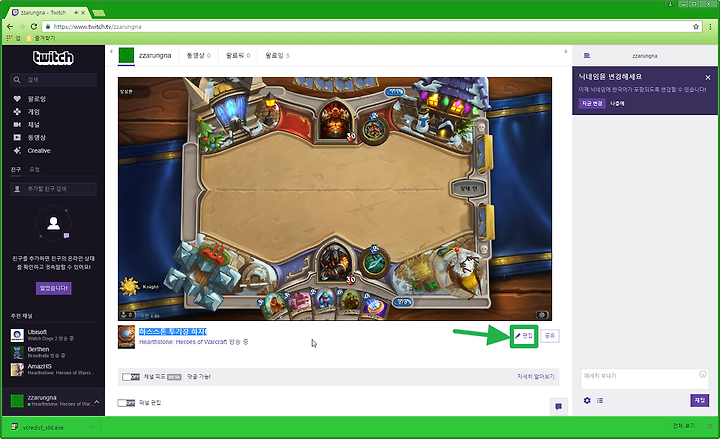Open the Channels camera sidebar icon
720x439 pixels.
[17, 124]
